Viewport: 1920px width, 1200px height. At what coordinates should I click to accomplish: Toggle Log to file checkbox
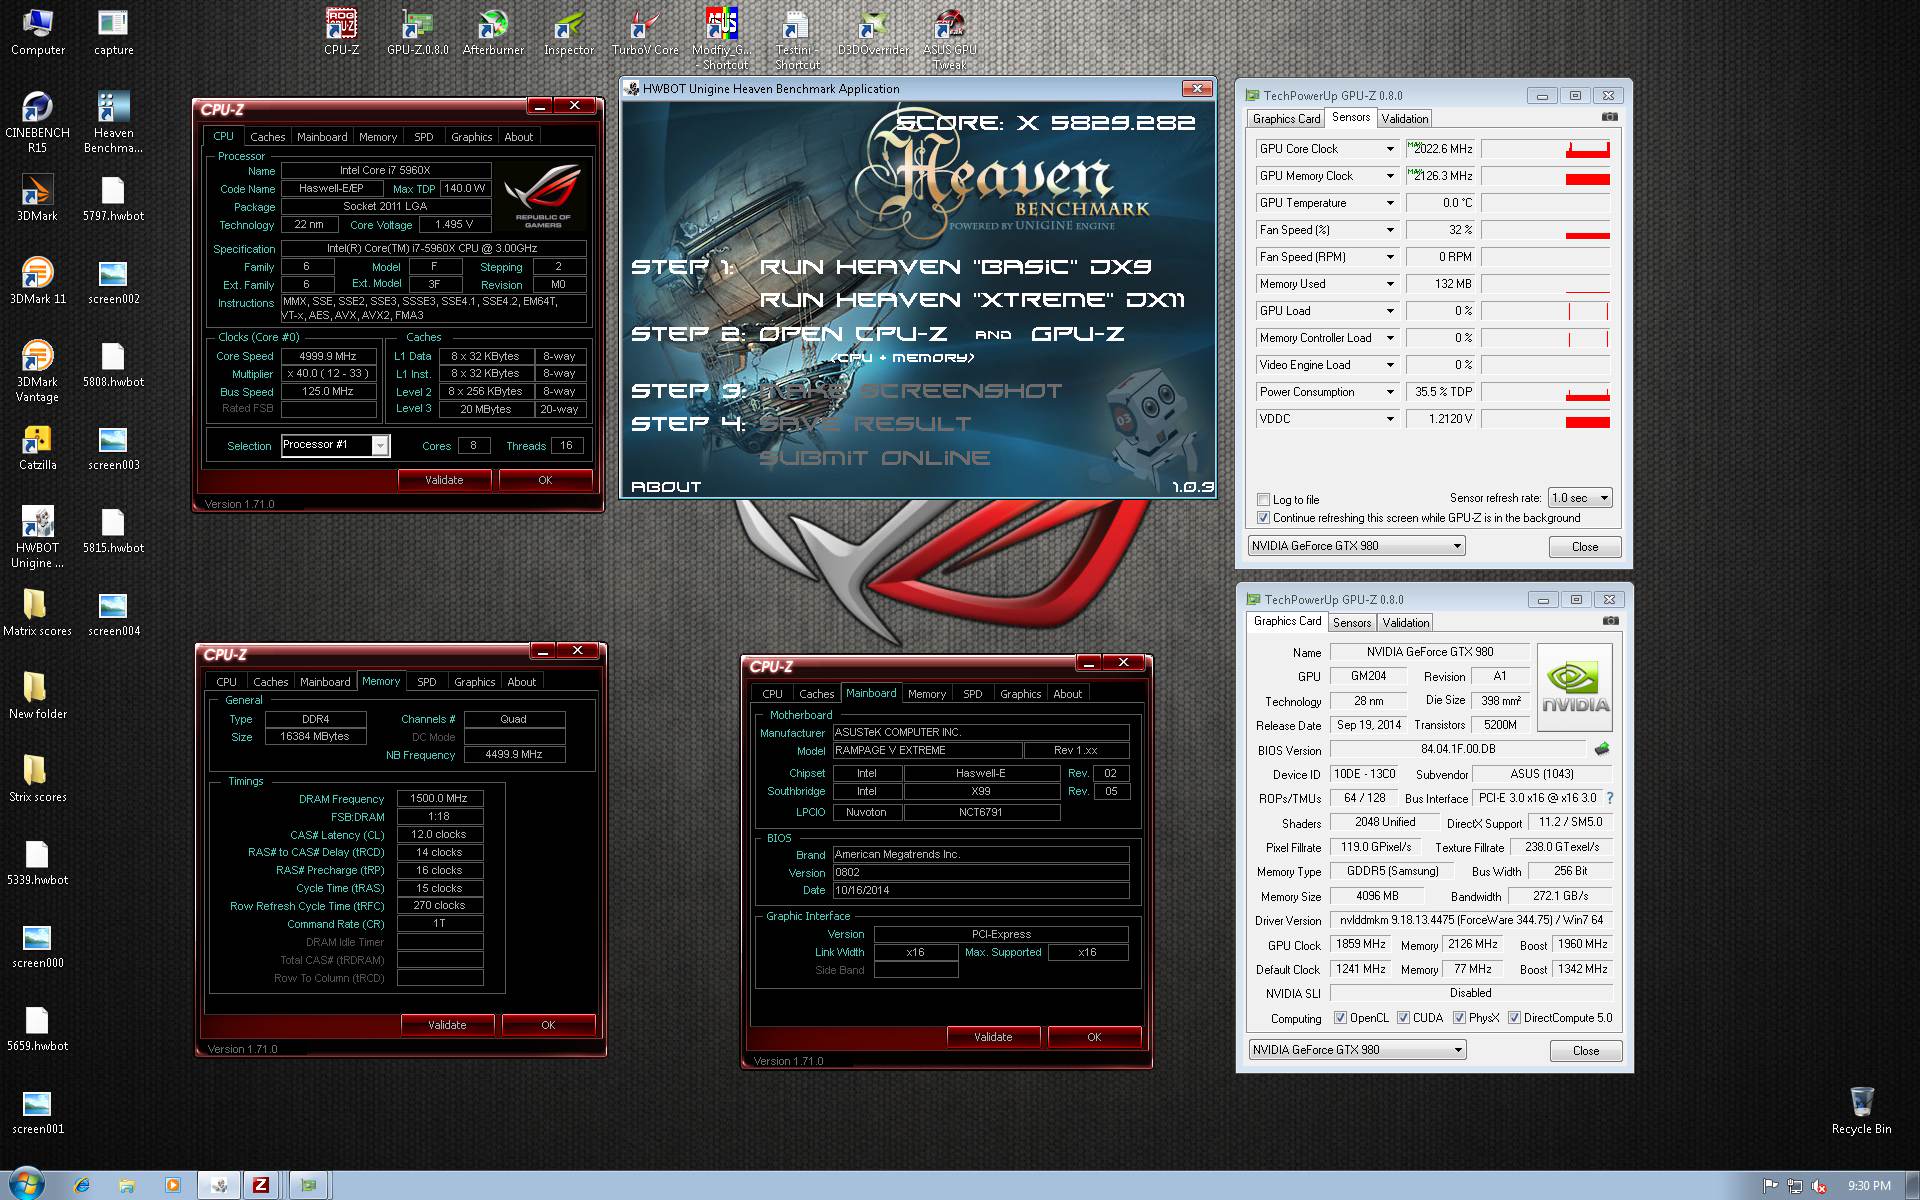[x=1263, y=500]
